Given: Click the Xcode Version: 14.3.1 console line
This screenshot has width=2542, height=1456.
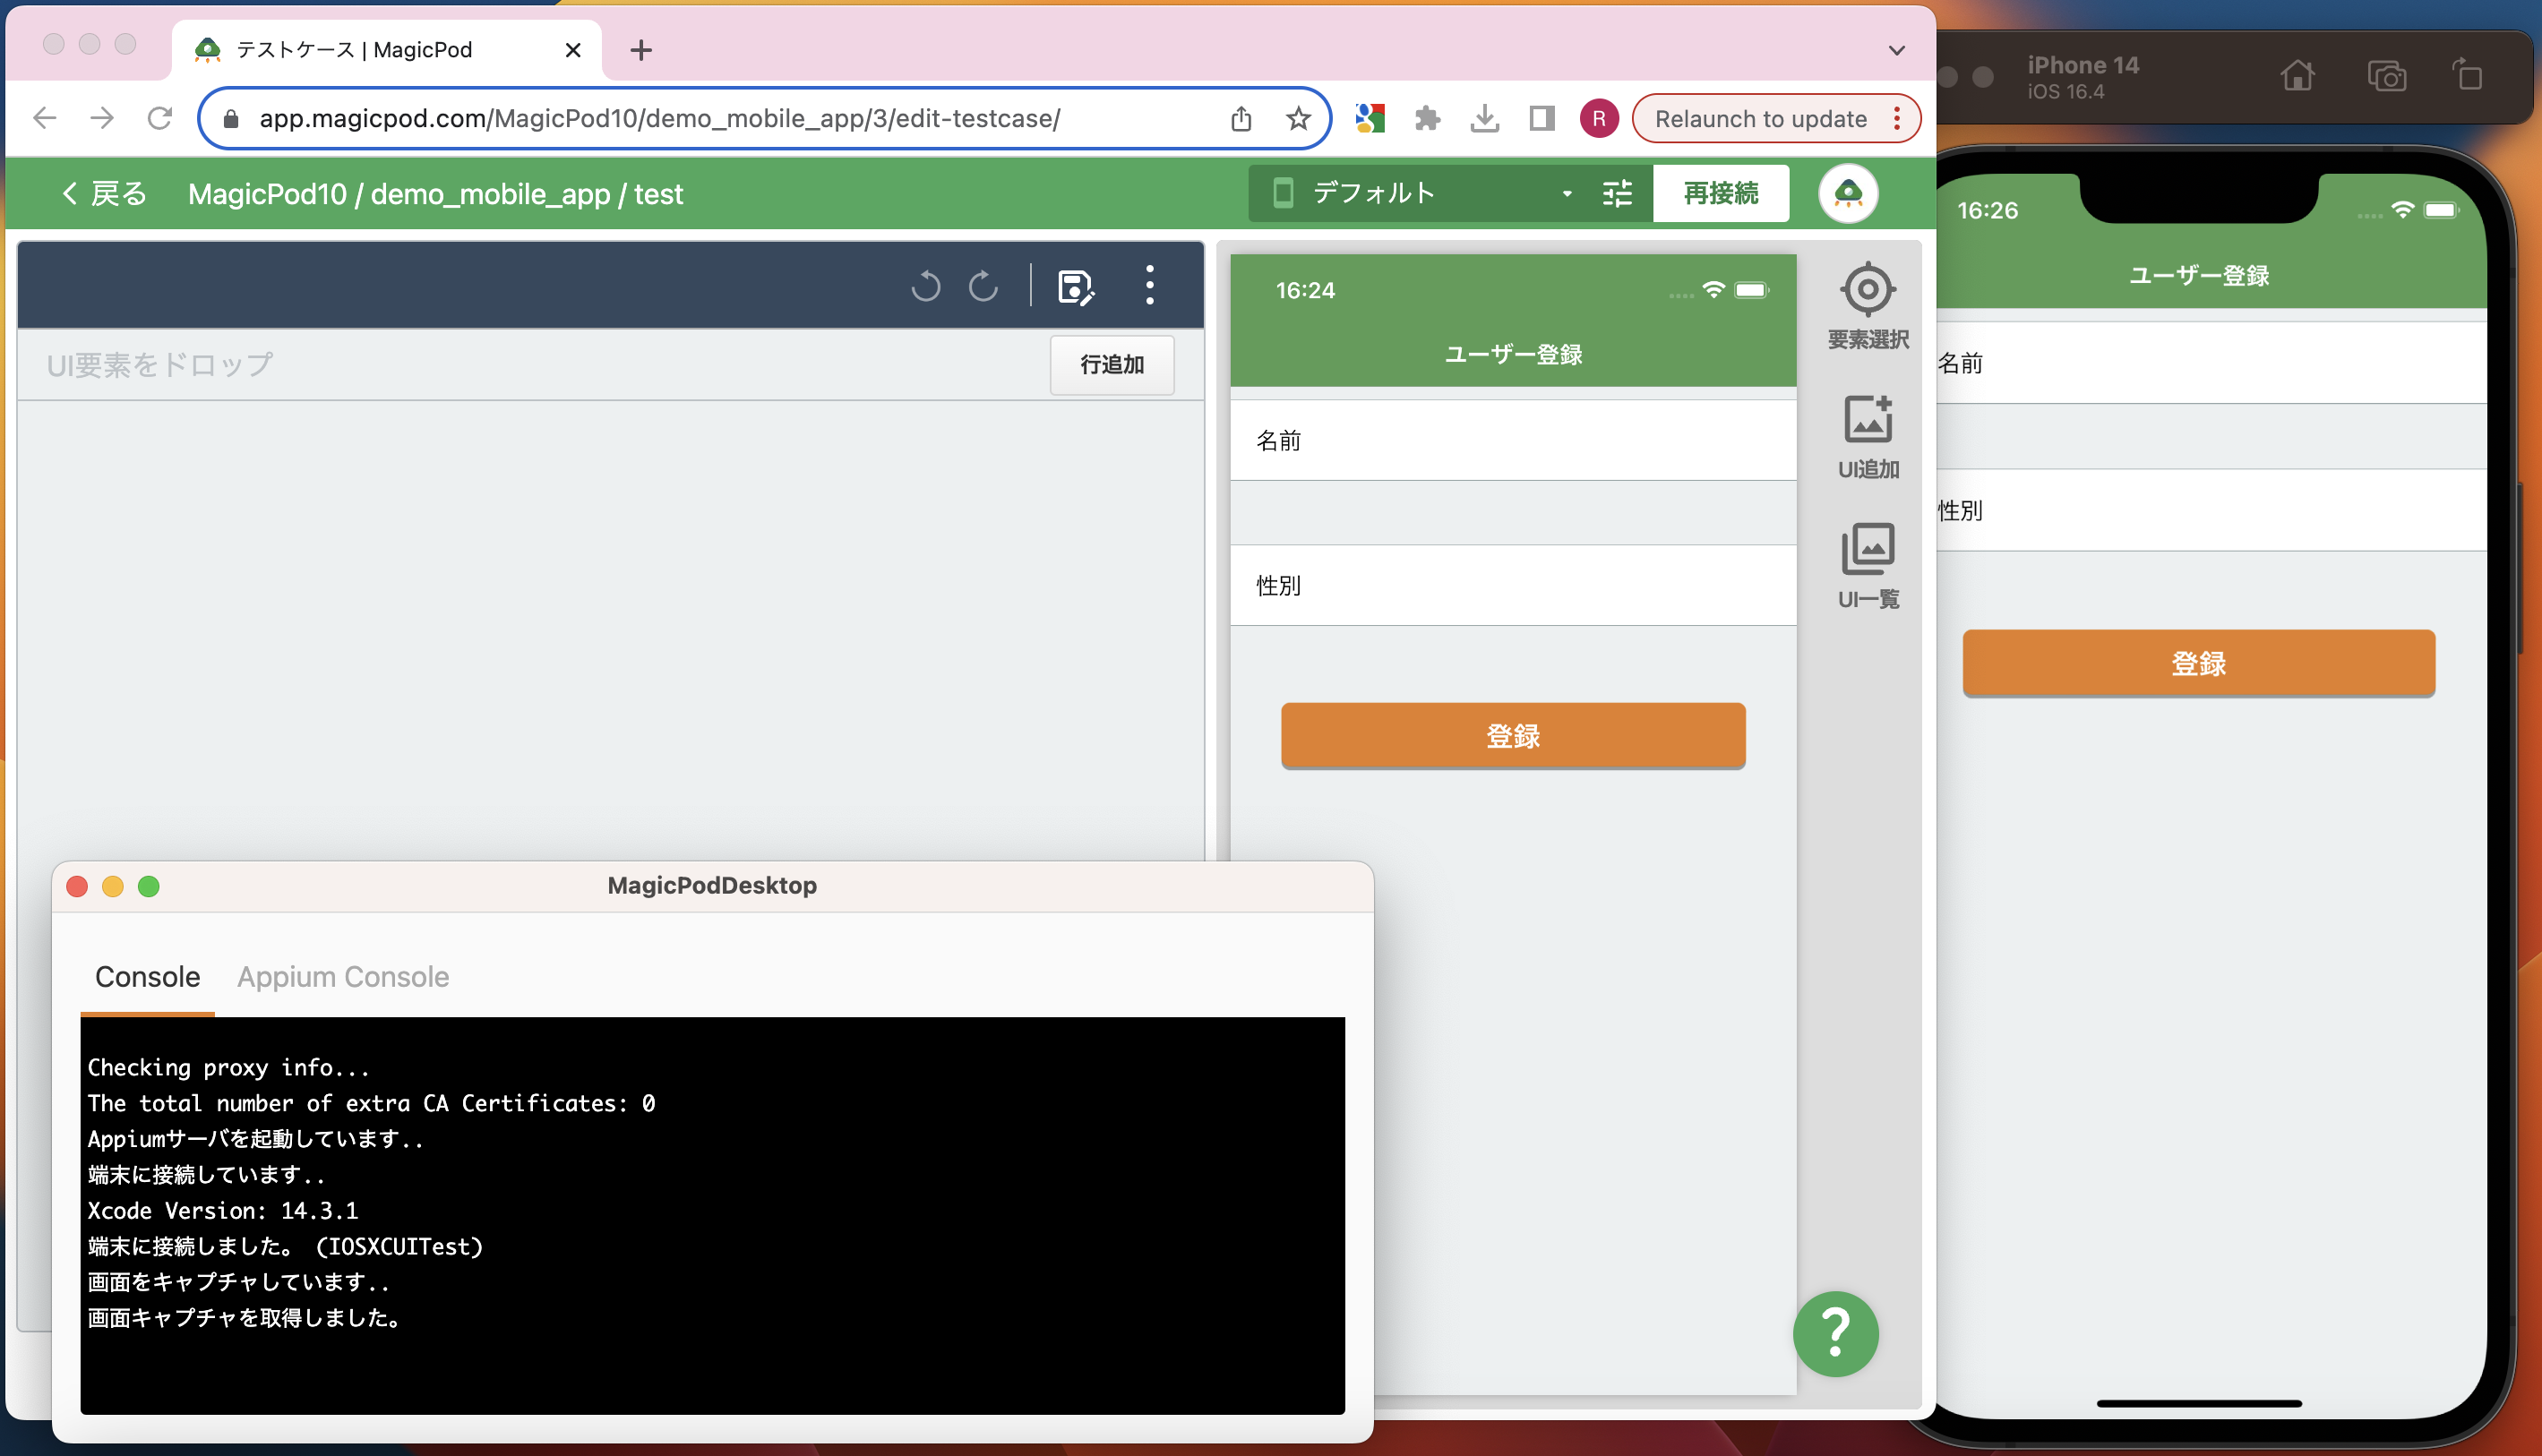Looking at the screenshot, I should 222,1210.
